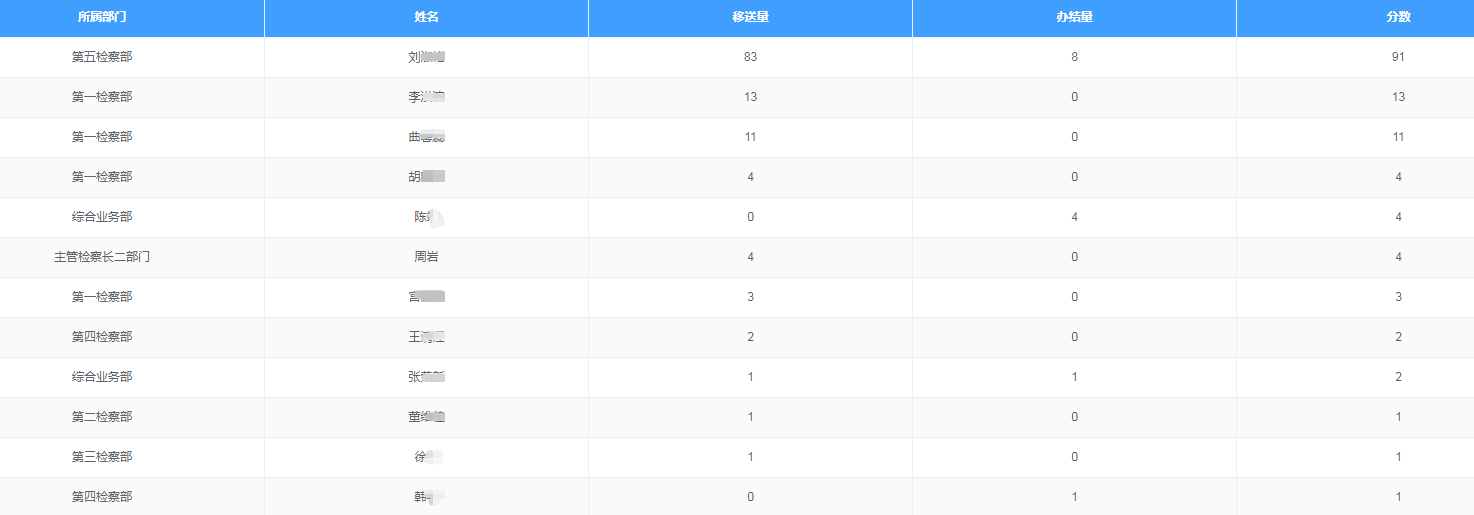This screenshot has height=515, width=1474.
Task: Select the 第三检察部 department cell
Action: [x=102, y=457]
